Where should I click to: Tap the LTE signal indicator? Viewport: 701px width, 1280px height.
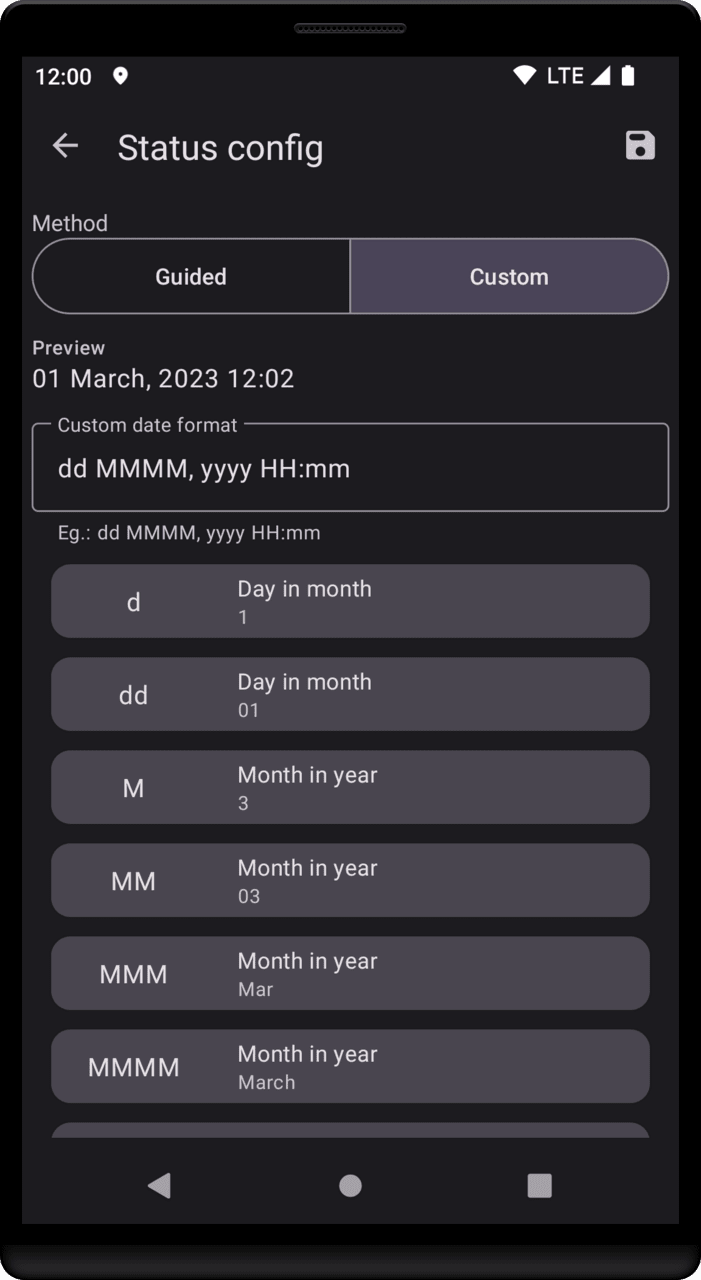coord(578,76)
